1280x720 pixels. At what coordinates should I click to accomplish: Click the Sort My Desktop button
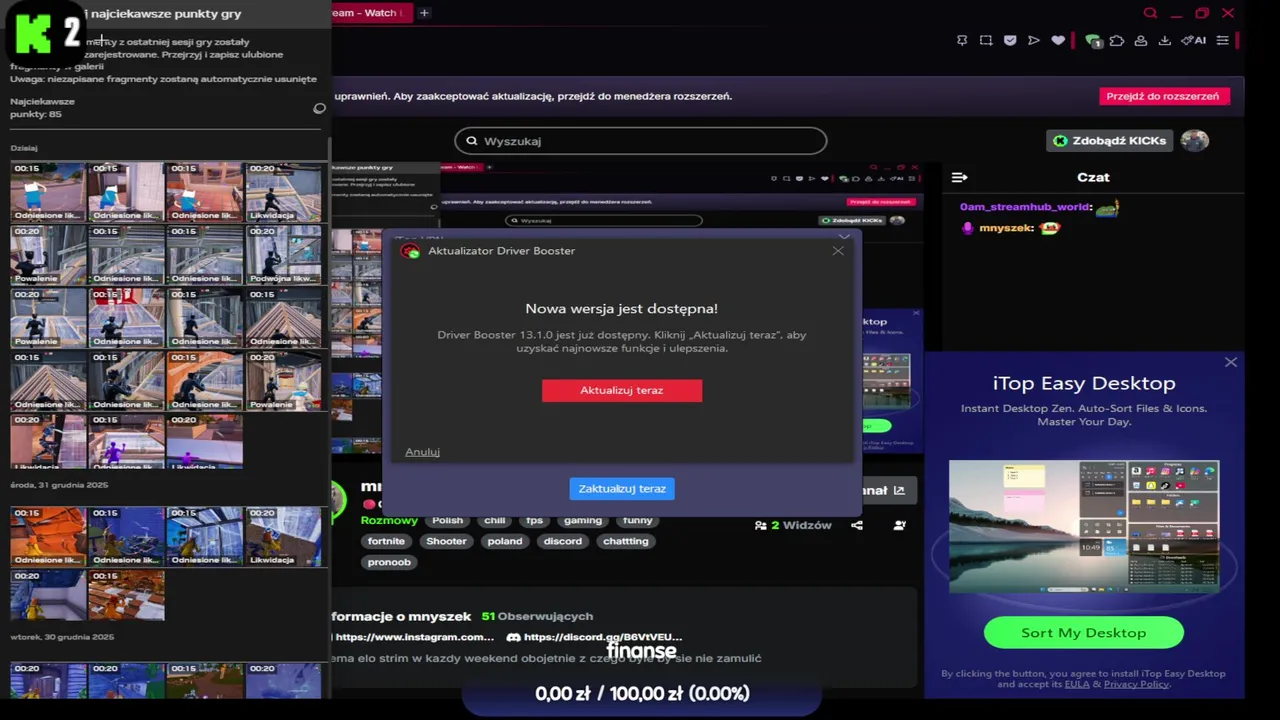1084,633
